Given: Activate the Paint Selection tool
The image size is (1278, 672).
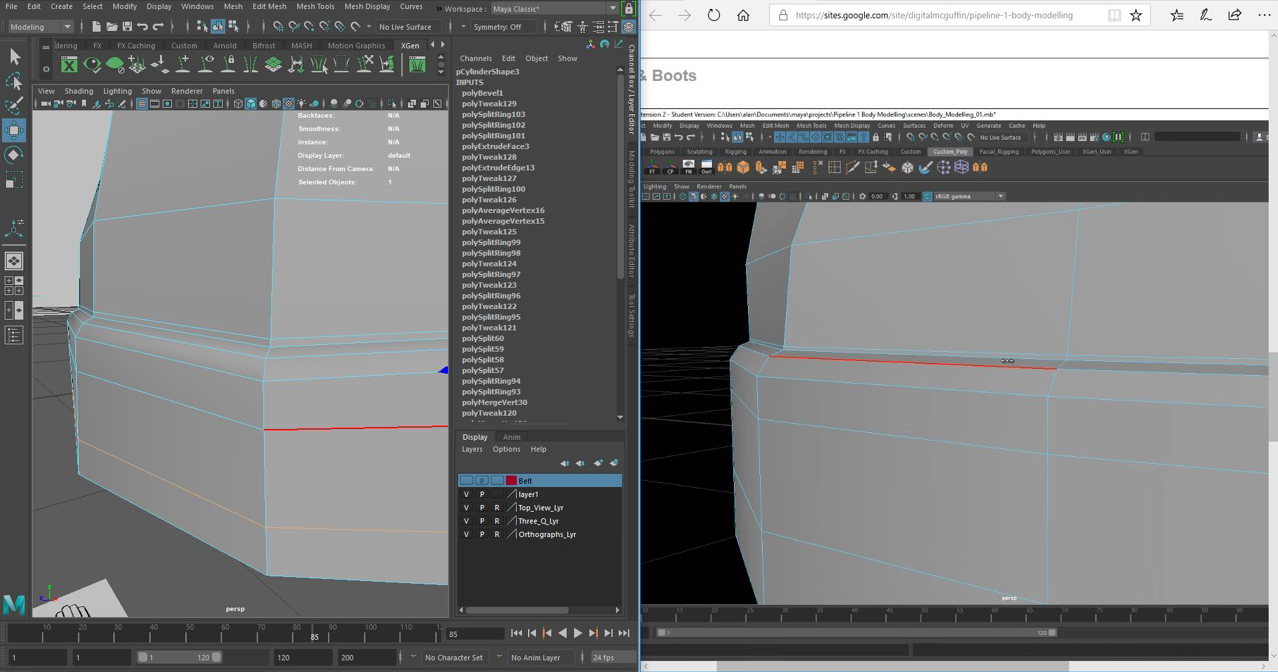Looking at the screenshot, I should pos(14,105).
